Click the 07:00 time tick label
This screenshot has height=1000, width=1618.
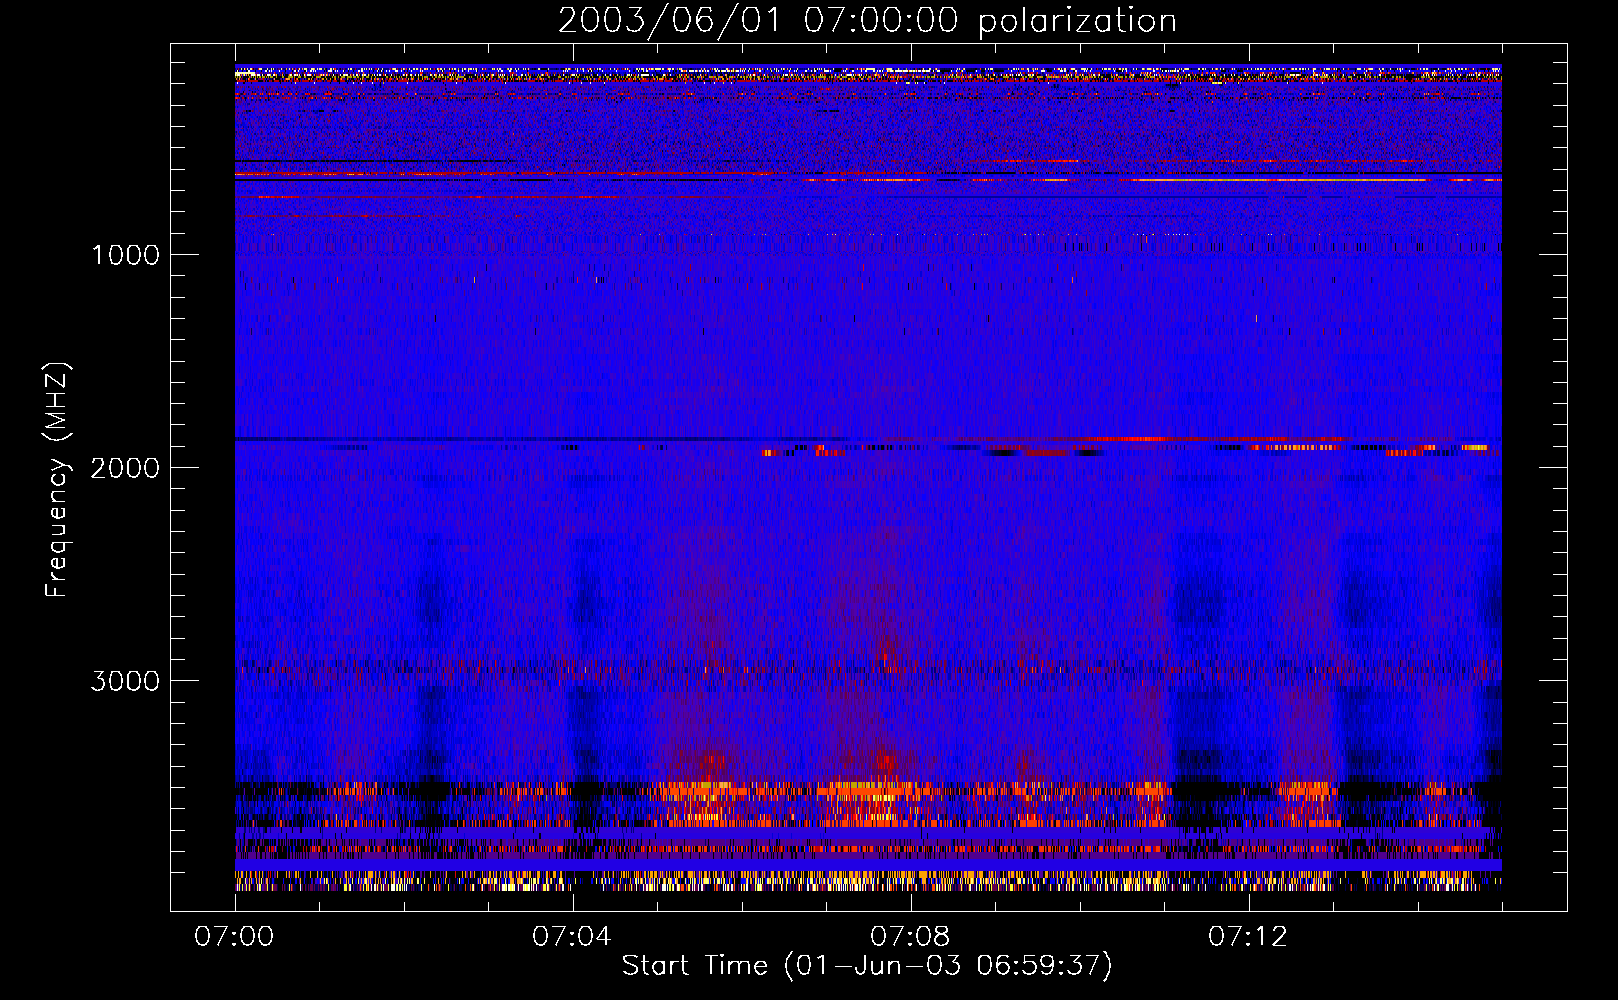click(234, 937)
